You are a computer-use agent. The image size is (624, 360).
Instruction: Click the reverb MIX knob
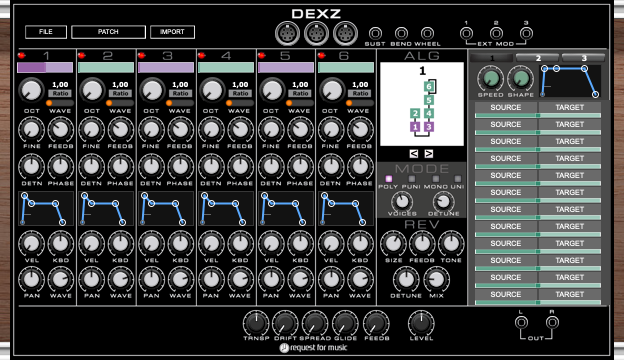436,279
